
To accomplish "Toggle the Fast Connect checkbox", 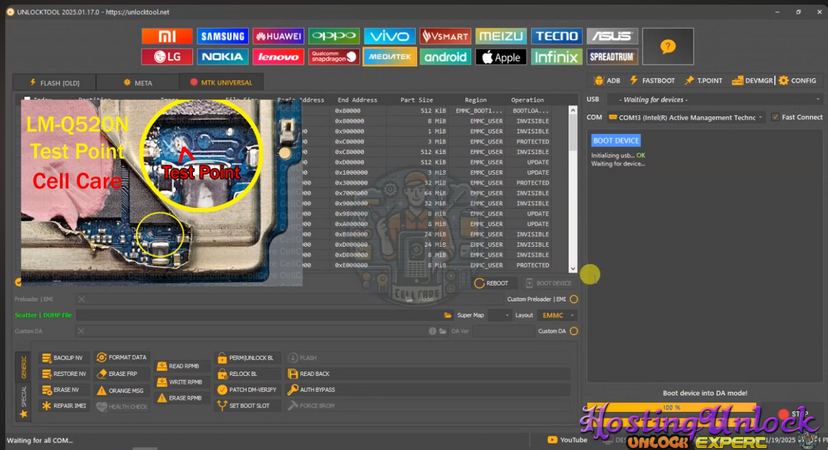I will click(773, 117).
